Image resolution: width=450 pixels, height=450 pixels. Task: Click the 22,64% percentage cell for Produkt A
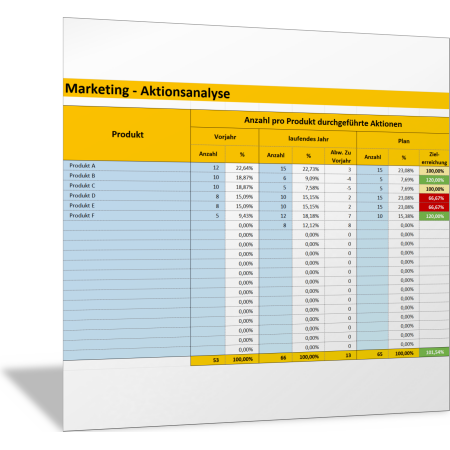coord(242,168)
